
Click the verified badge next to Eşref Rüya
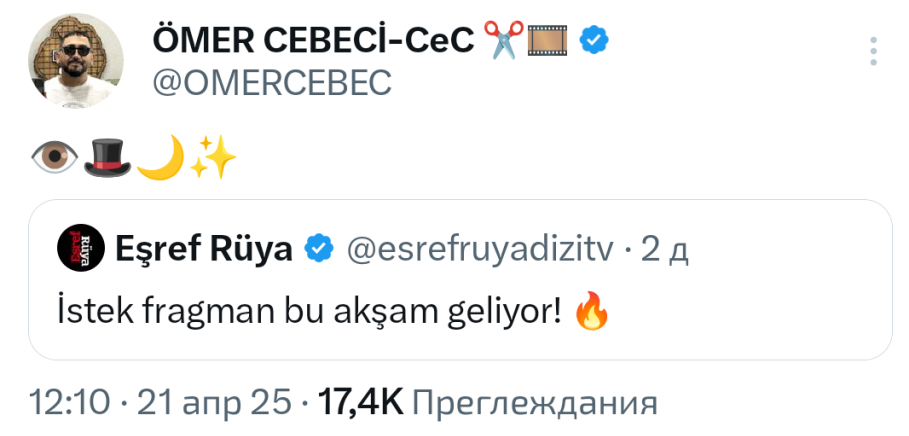click(x=320, y=248)
